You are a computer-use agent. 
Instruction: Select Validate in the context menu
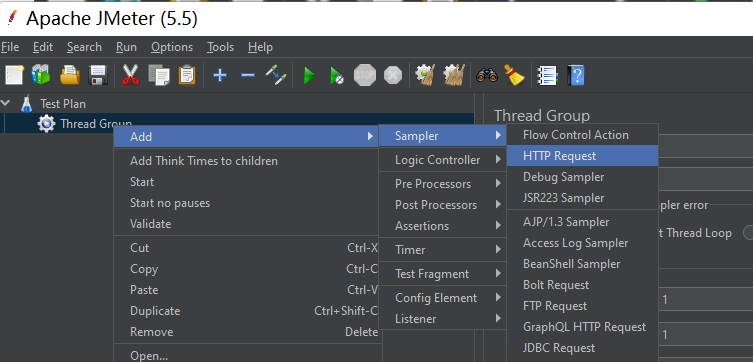pyautogui.click(x=150, y=224)
